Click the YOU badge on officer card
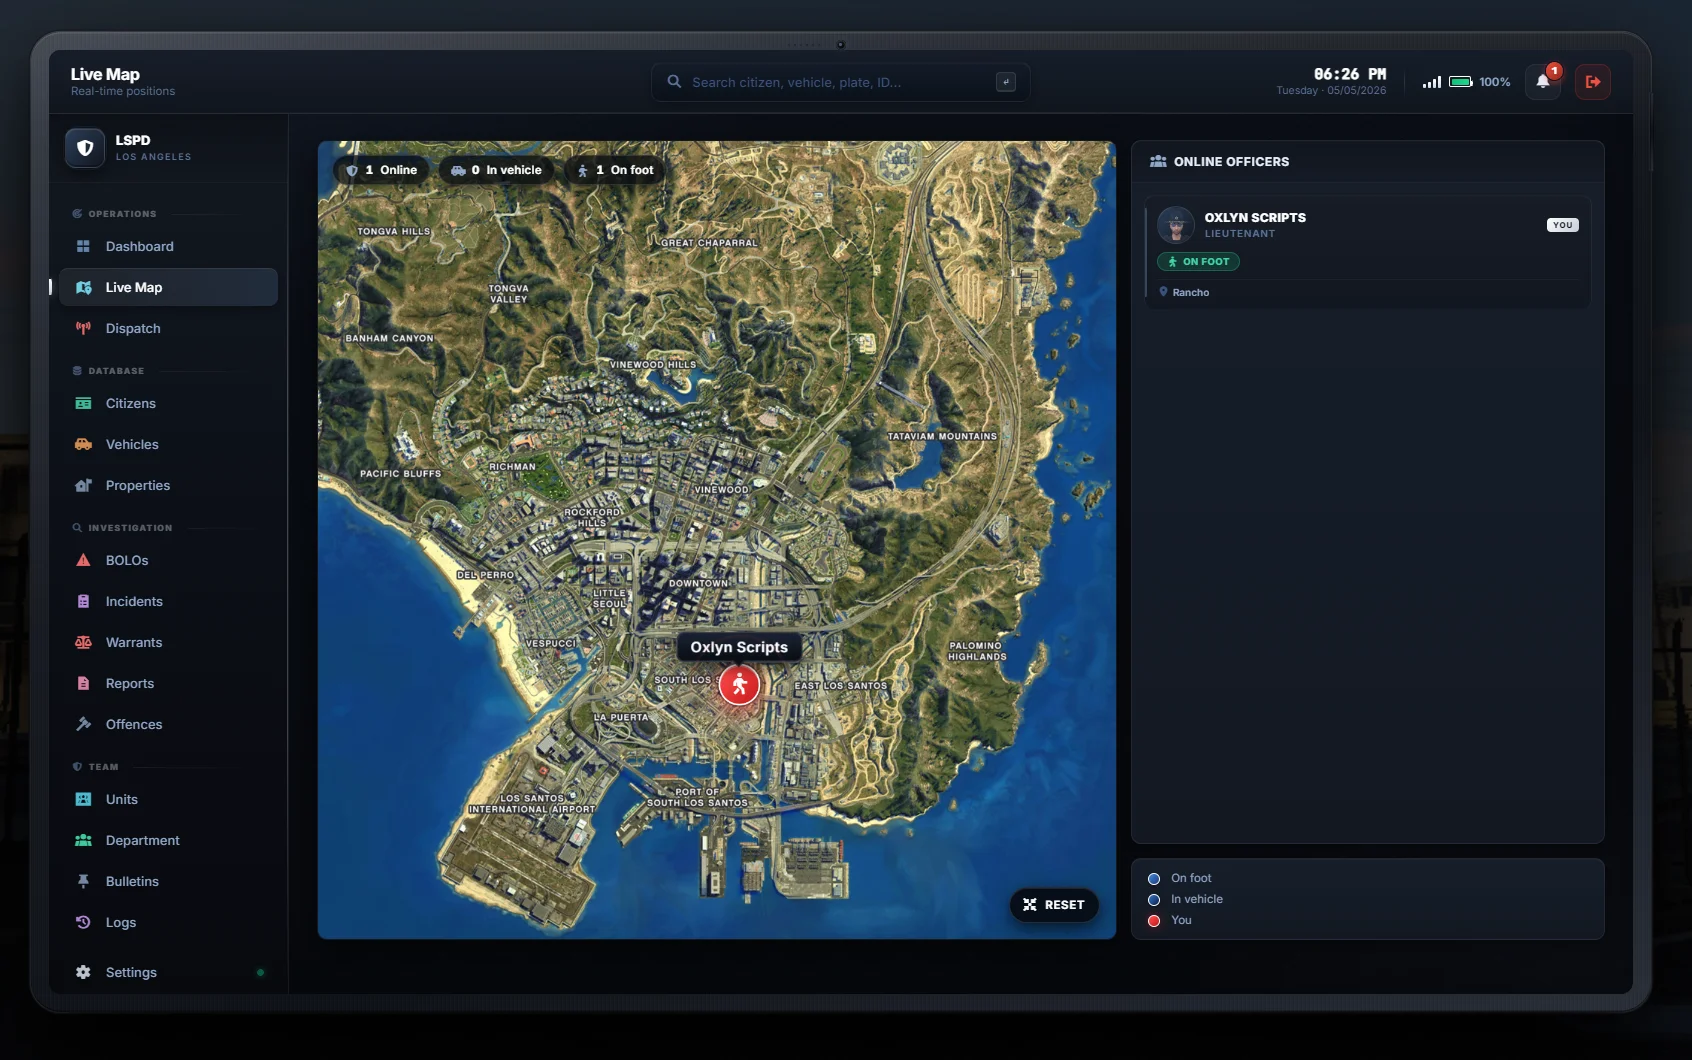 1562,225
